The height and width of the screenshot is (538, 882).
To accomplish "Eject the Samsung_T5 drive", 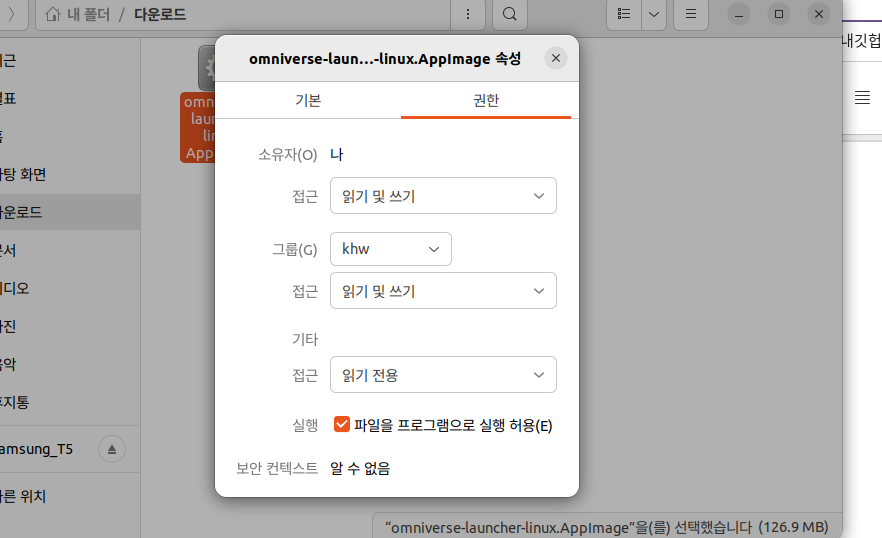I will click(x=112, y=449).
